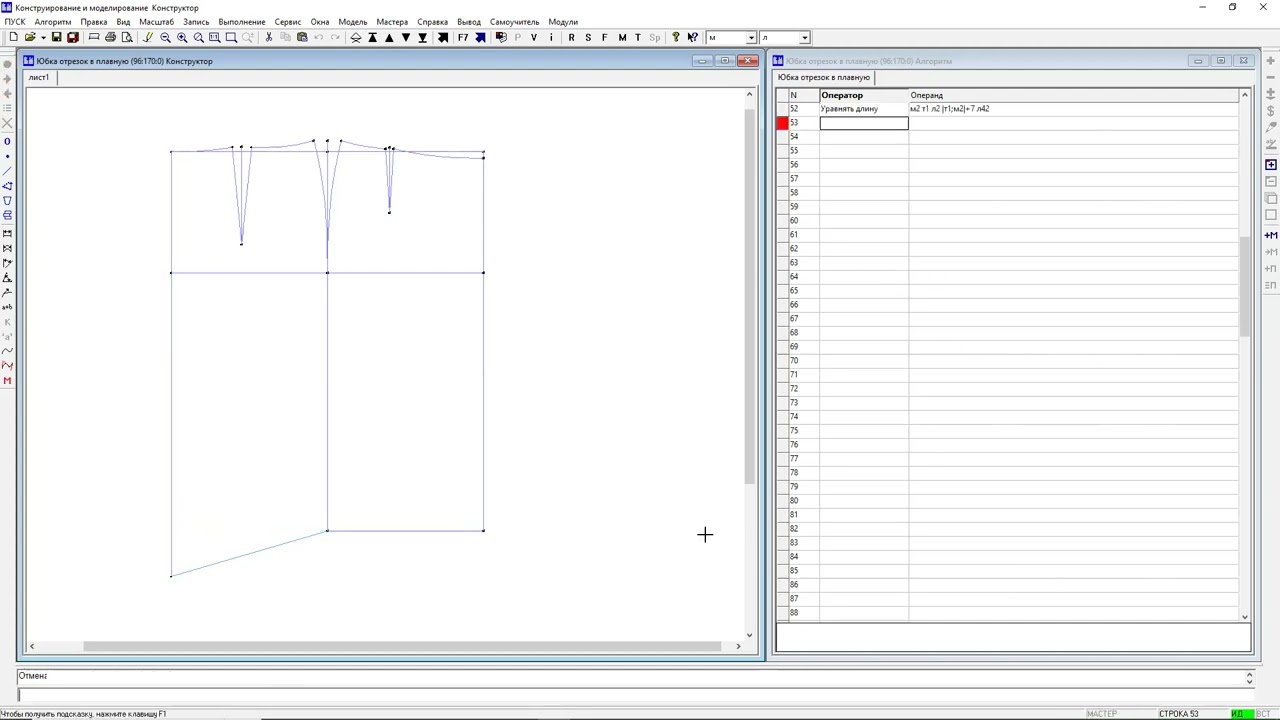The width and height of the screenshot is (1280, 720).
Task: Open the ПУСК menu
Action: 15,22
